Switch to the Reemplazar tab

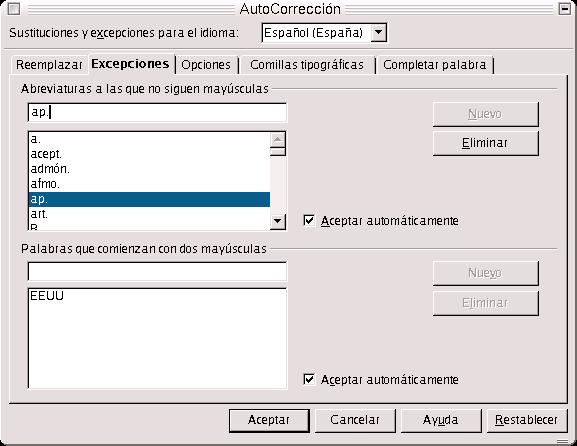(x=49, y=65)
